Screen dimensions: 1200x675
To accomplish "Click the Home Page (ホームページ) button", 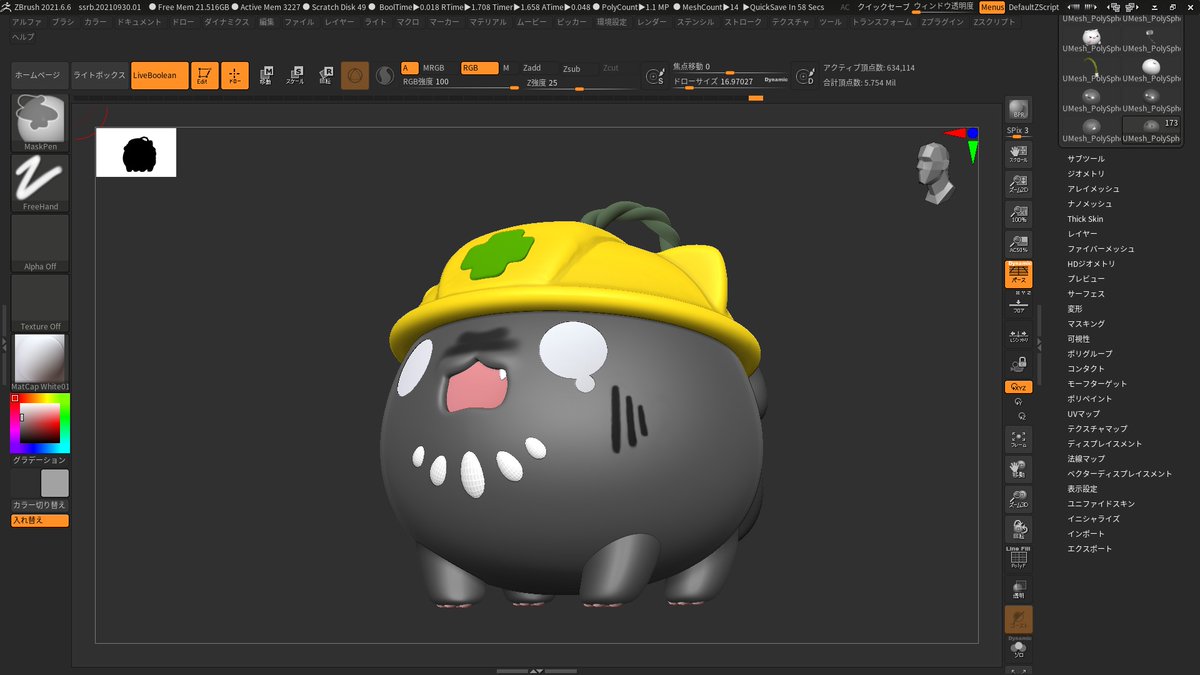I will click(x=40, y=76).
